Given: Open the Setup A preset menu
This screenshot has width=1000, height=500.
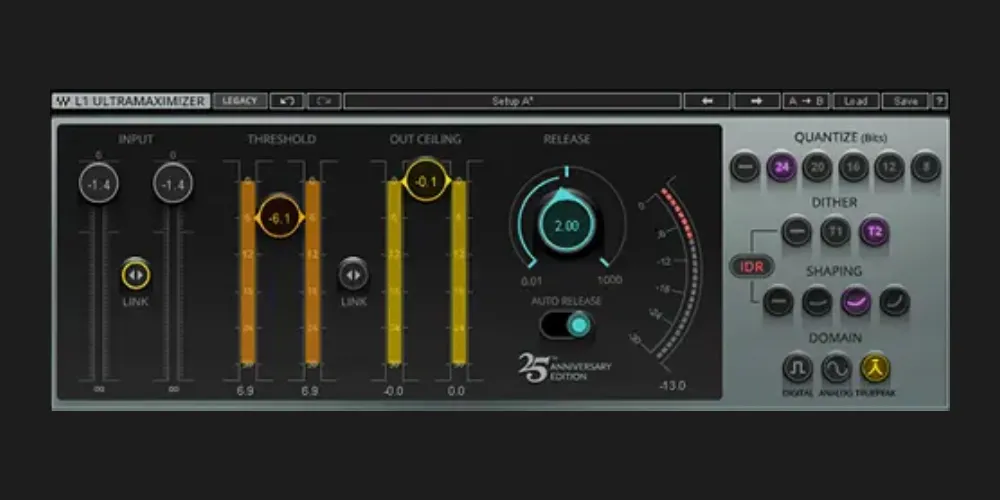Looking at the screenshot, I should (513, 101).
